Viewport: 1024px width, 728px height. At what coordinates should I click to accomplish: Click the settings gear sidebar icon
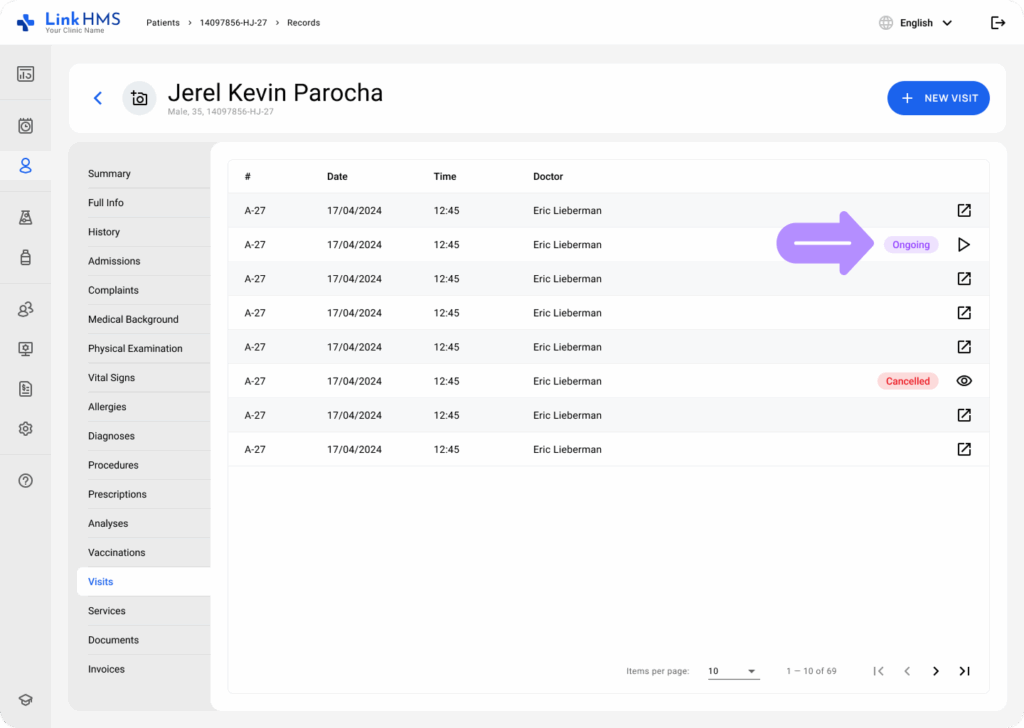pyautogui.click(x=26, y=428)
